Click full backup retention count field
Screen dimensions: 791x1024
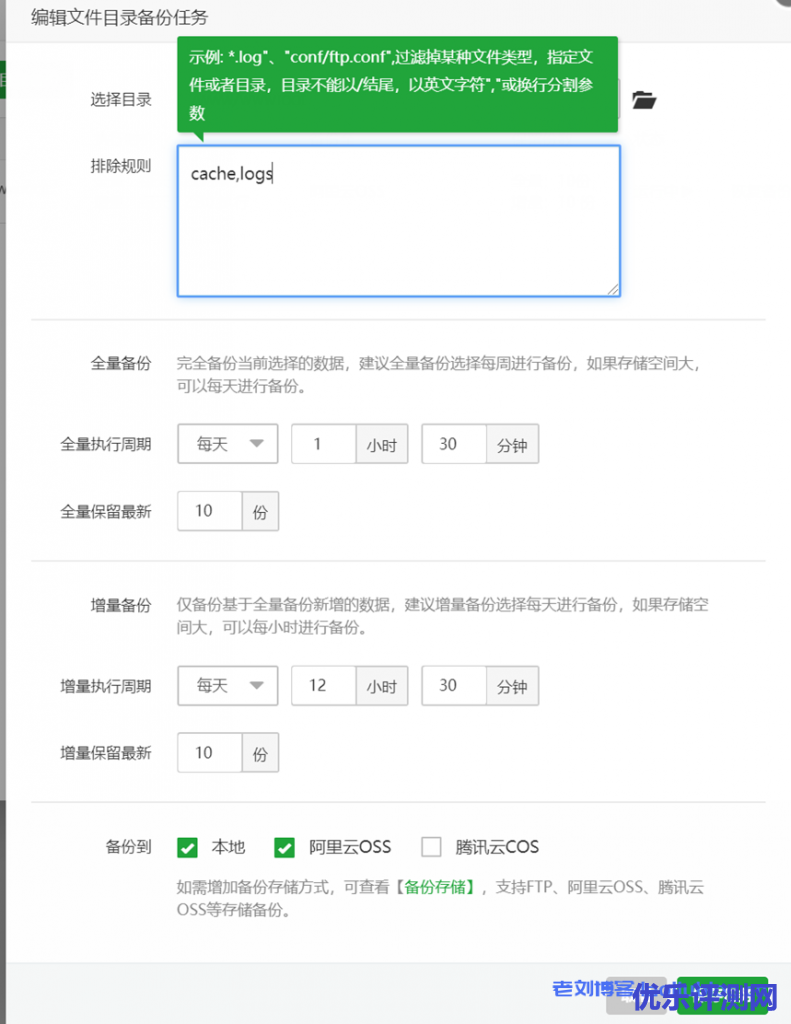(210, 511)
